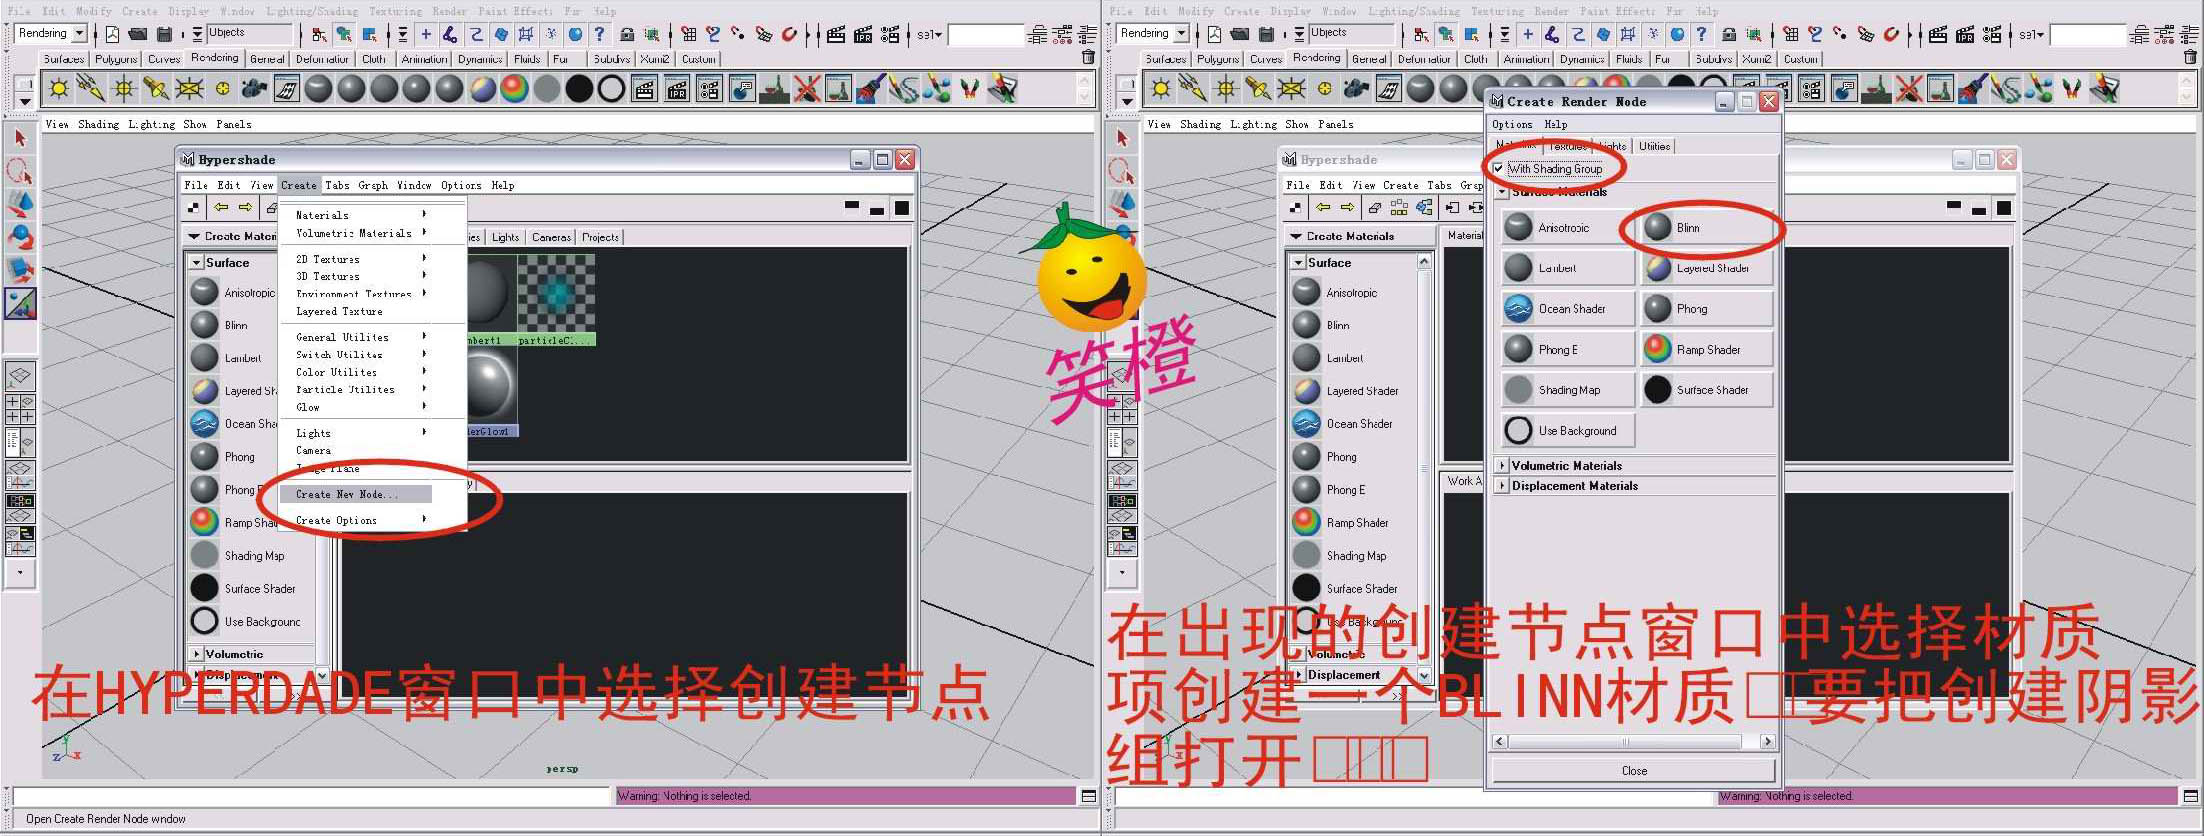Click checkerboard toggle icon in right Hypershade toolbar
The image size is (2204, 836).
pyautogui.click(x=1296, y=207)
